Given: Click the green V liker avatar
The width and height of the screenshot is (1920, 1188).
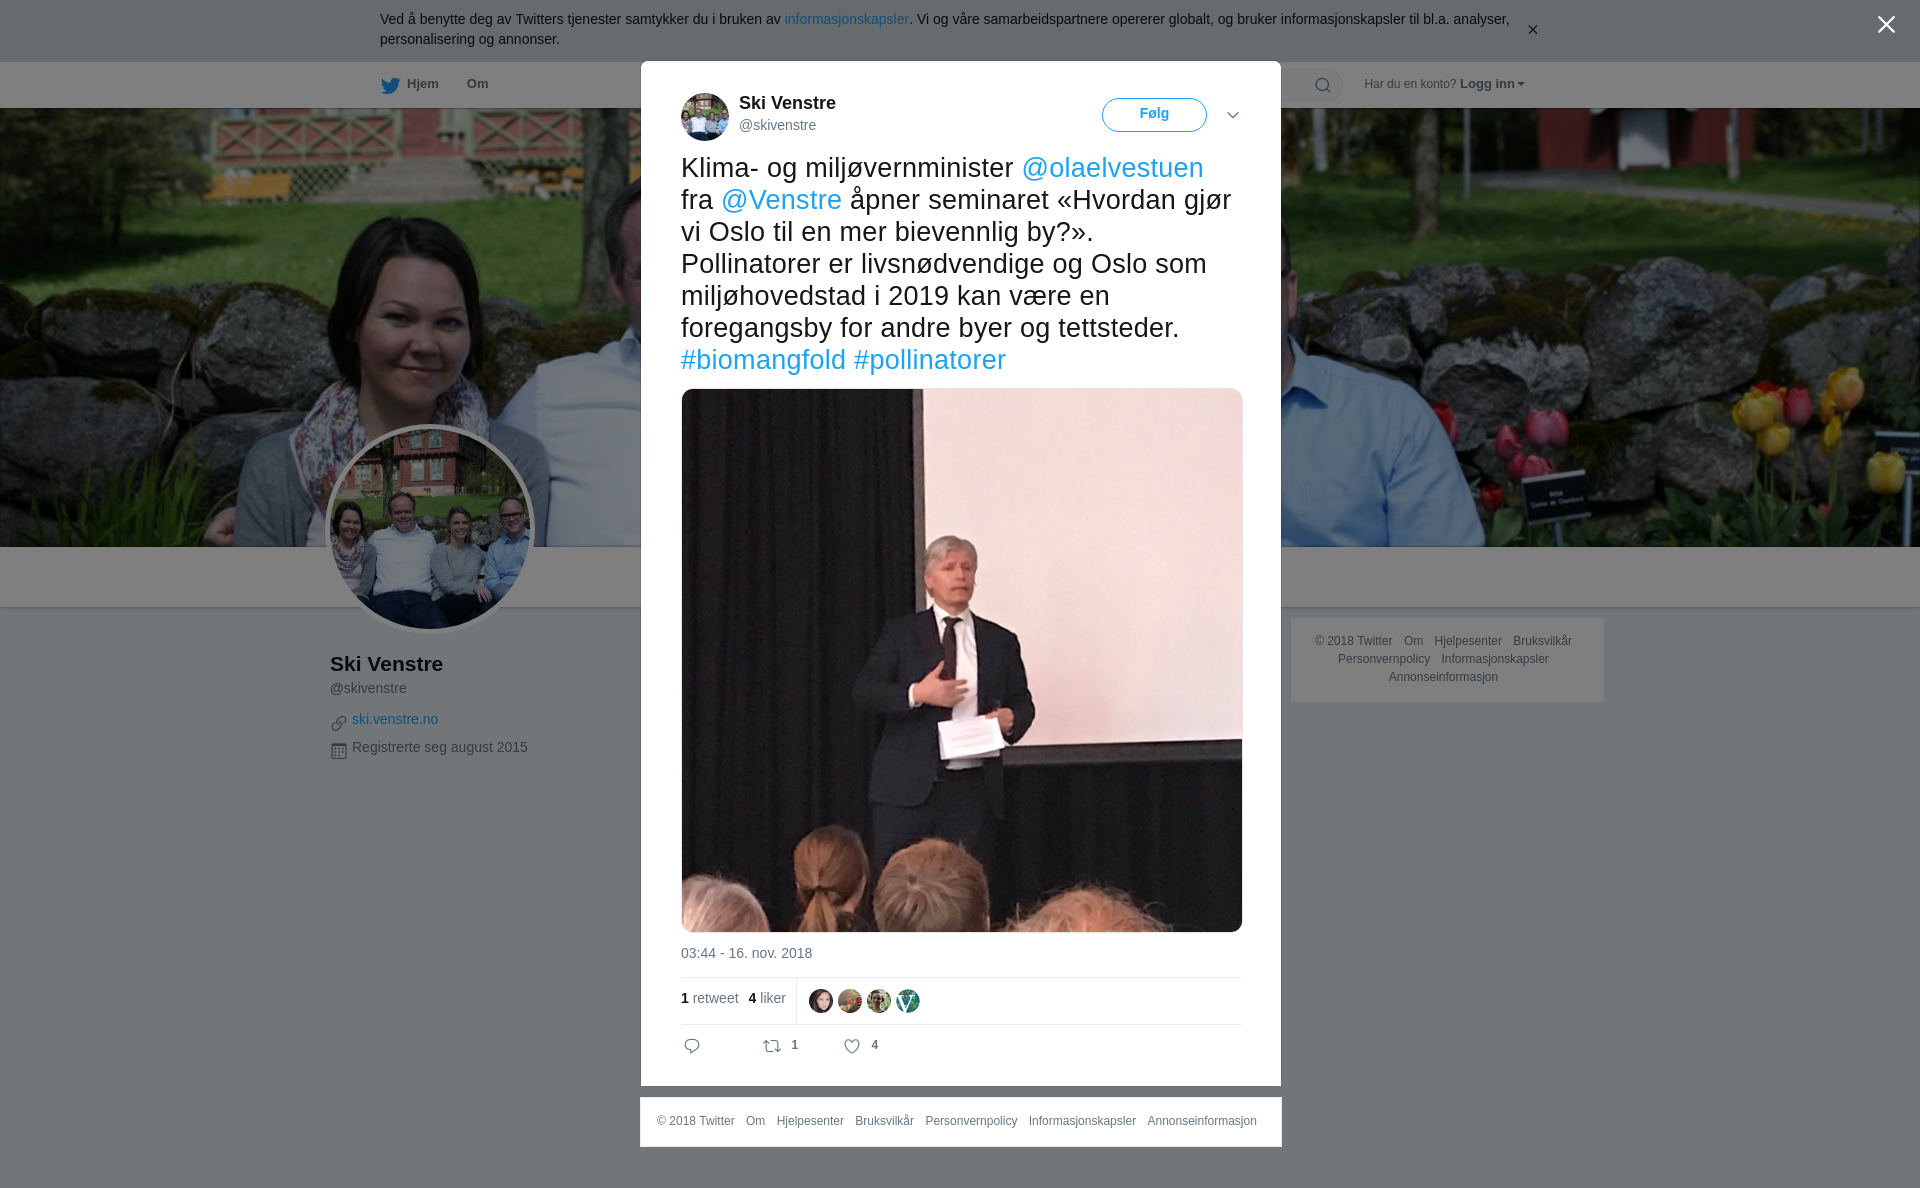Looking at the screenshot, I should (908, 1001).
